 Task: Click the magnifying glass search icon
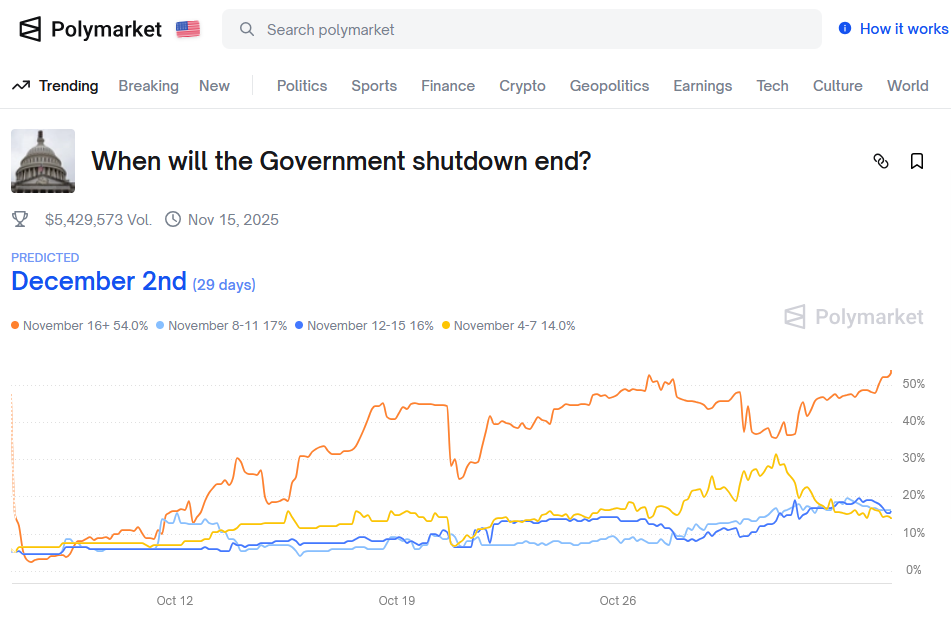tap(247, 30)
